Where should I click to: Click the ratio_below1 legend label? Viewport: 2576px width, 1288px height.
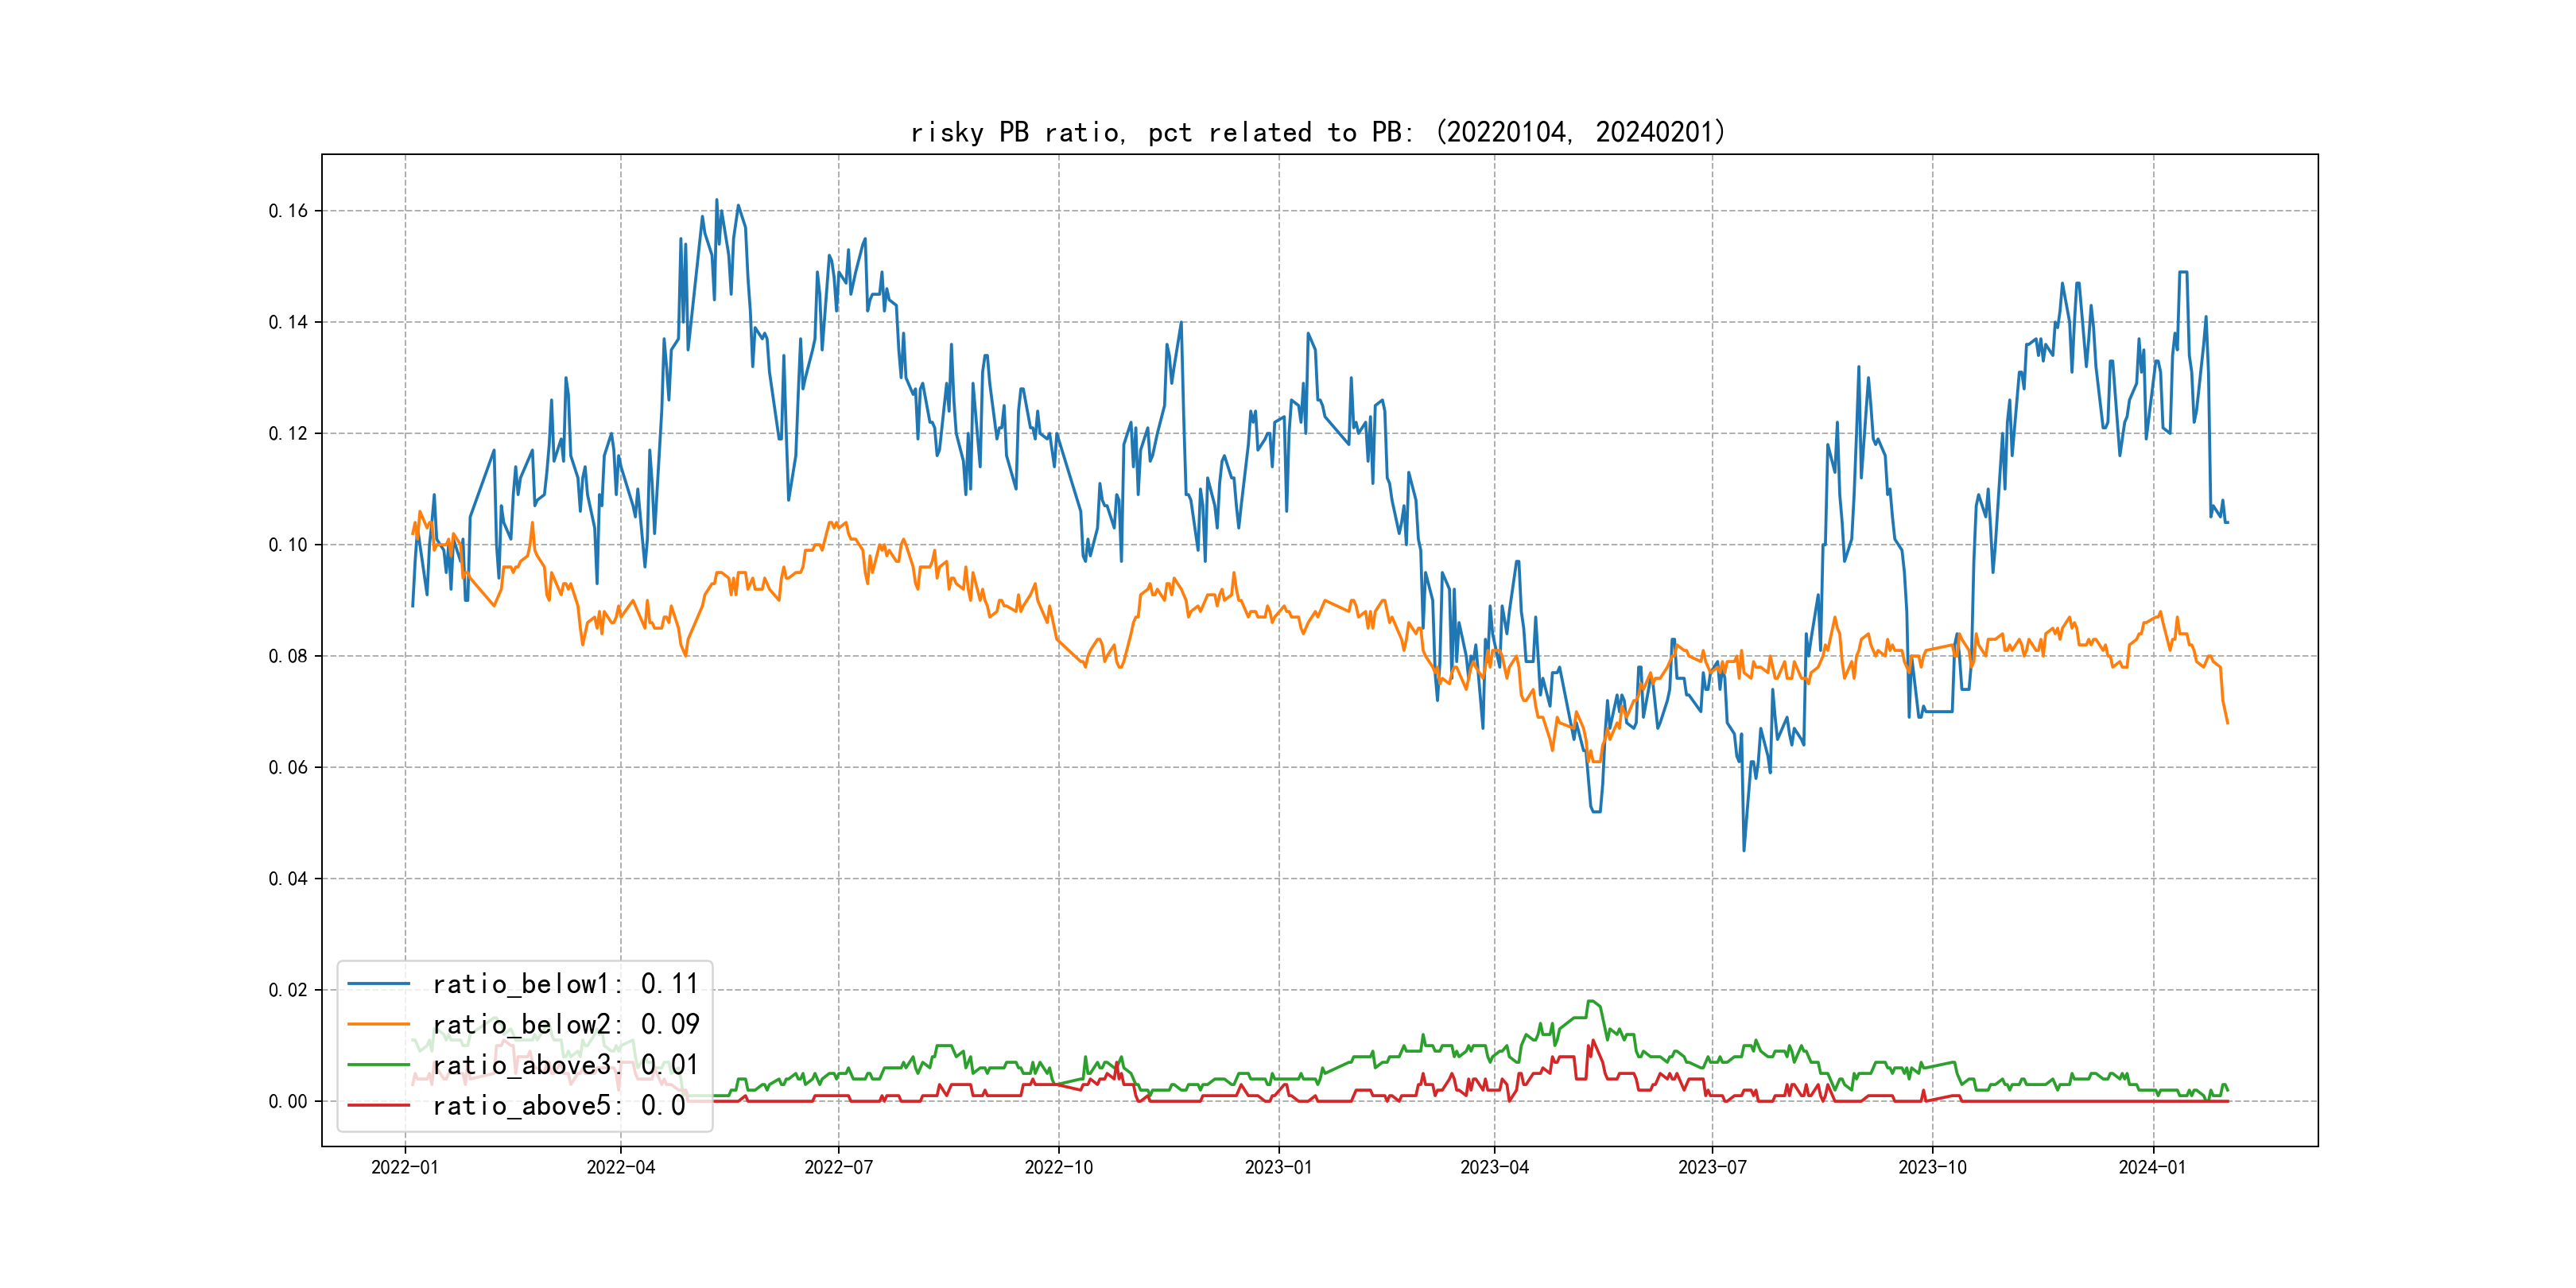pos(565,984)
